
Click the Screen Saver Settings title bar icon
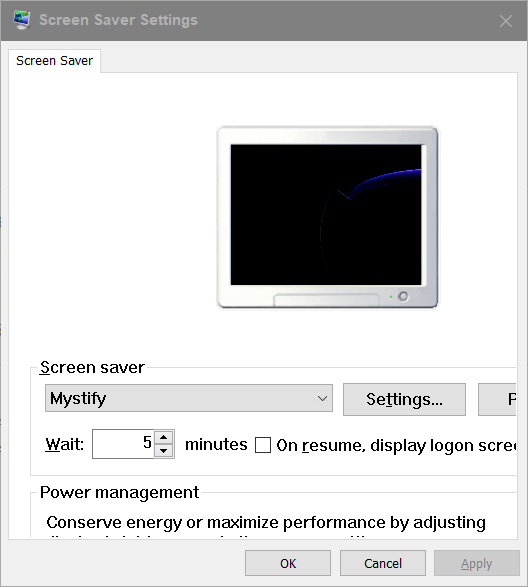pos(22,20)
